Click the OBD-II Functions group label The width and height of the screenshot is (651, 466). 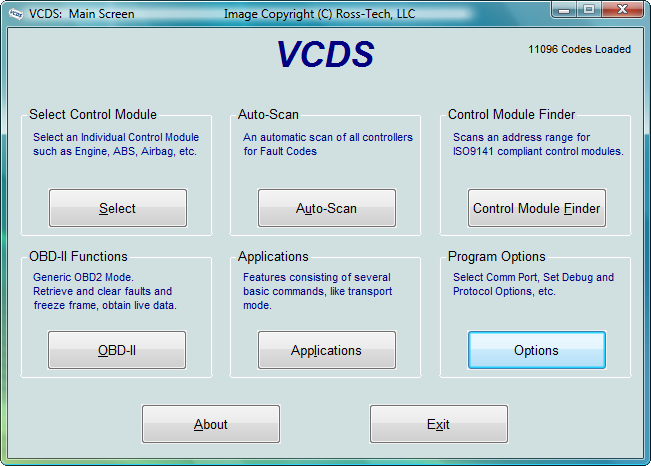pos(78,256)
